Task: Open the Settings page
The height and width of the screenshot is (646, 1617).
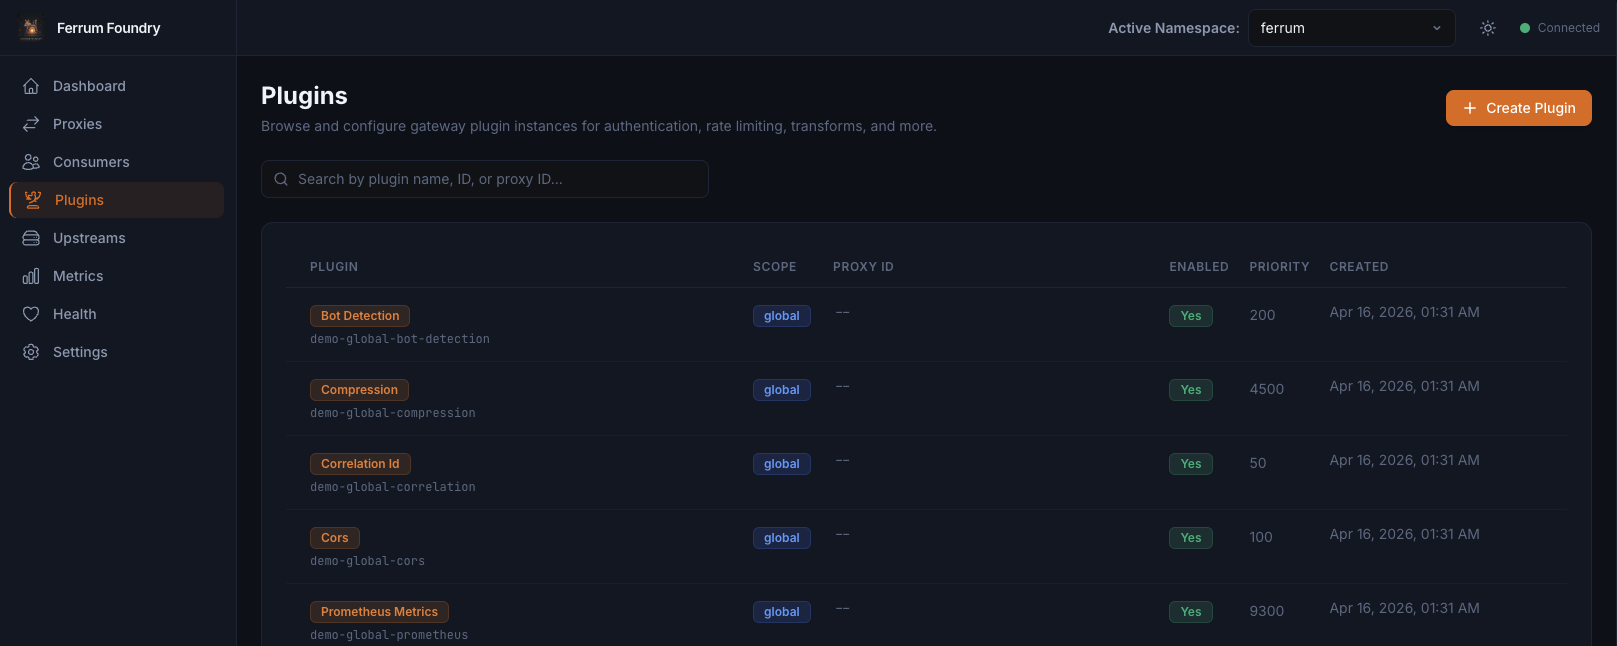Action: coord(116,352)
